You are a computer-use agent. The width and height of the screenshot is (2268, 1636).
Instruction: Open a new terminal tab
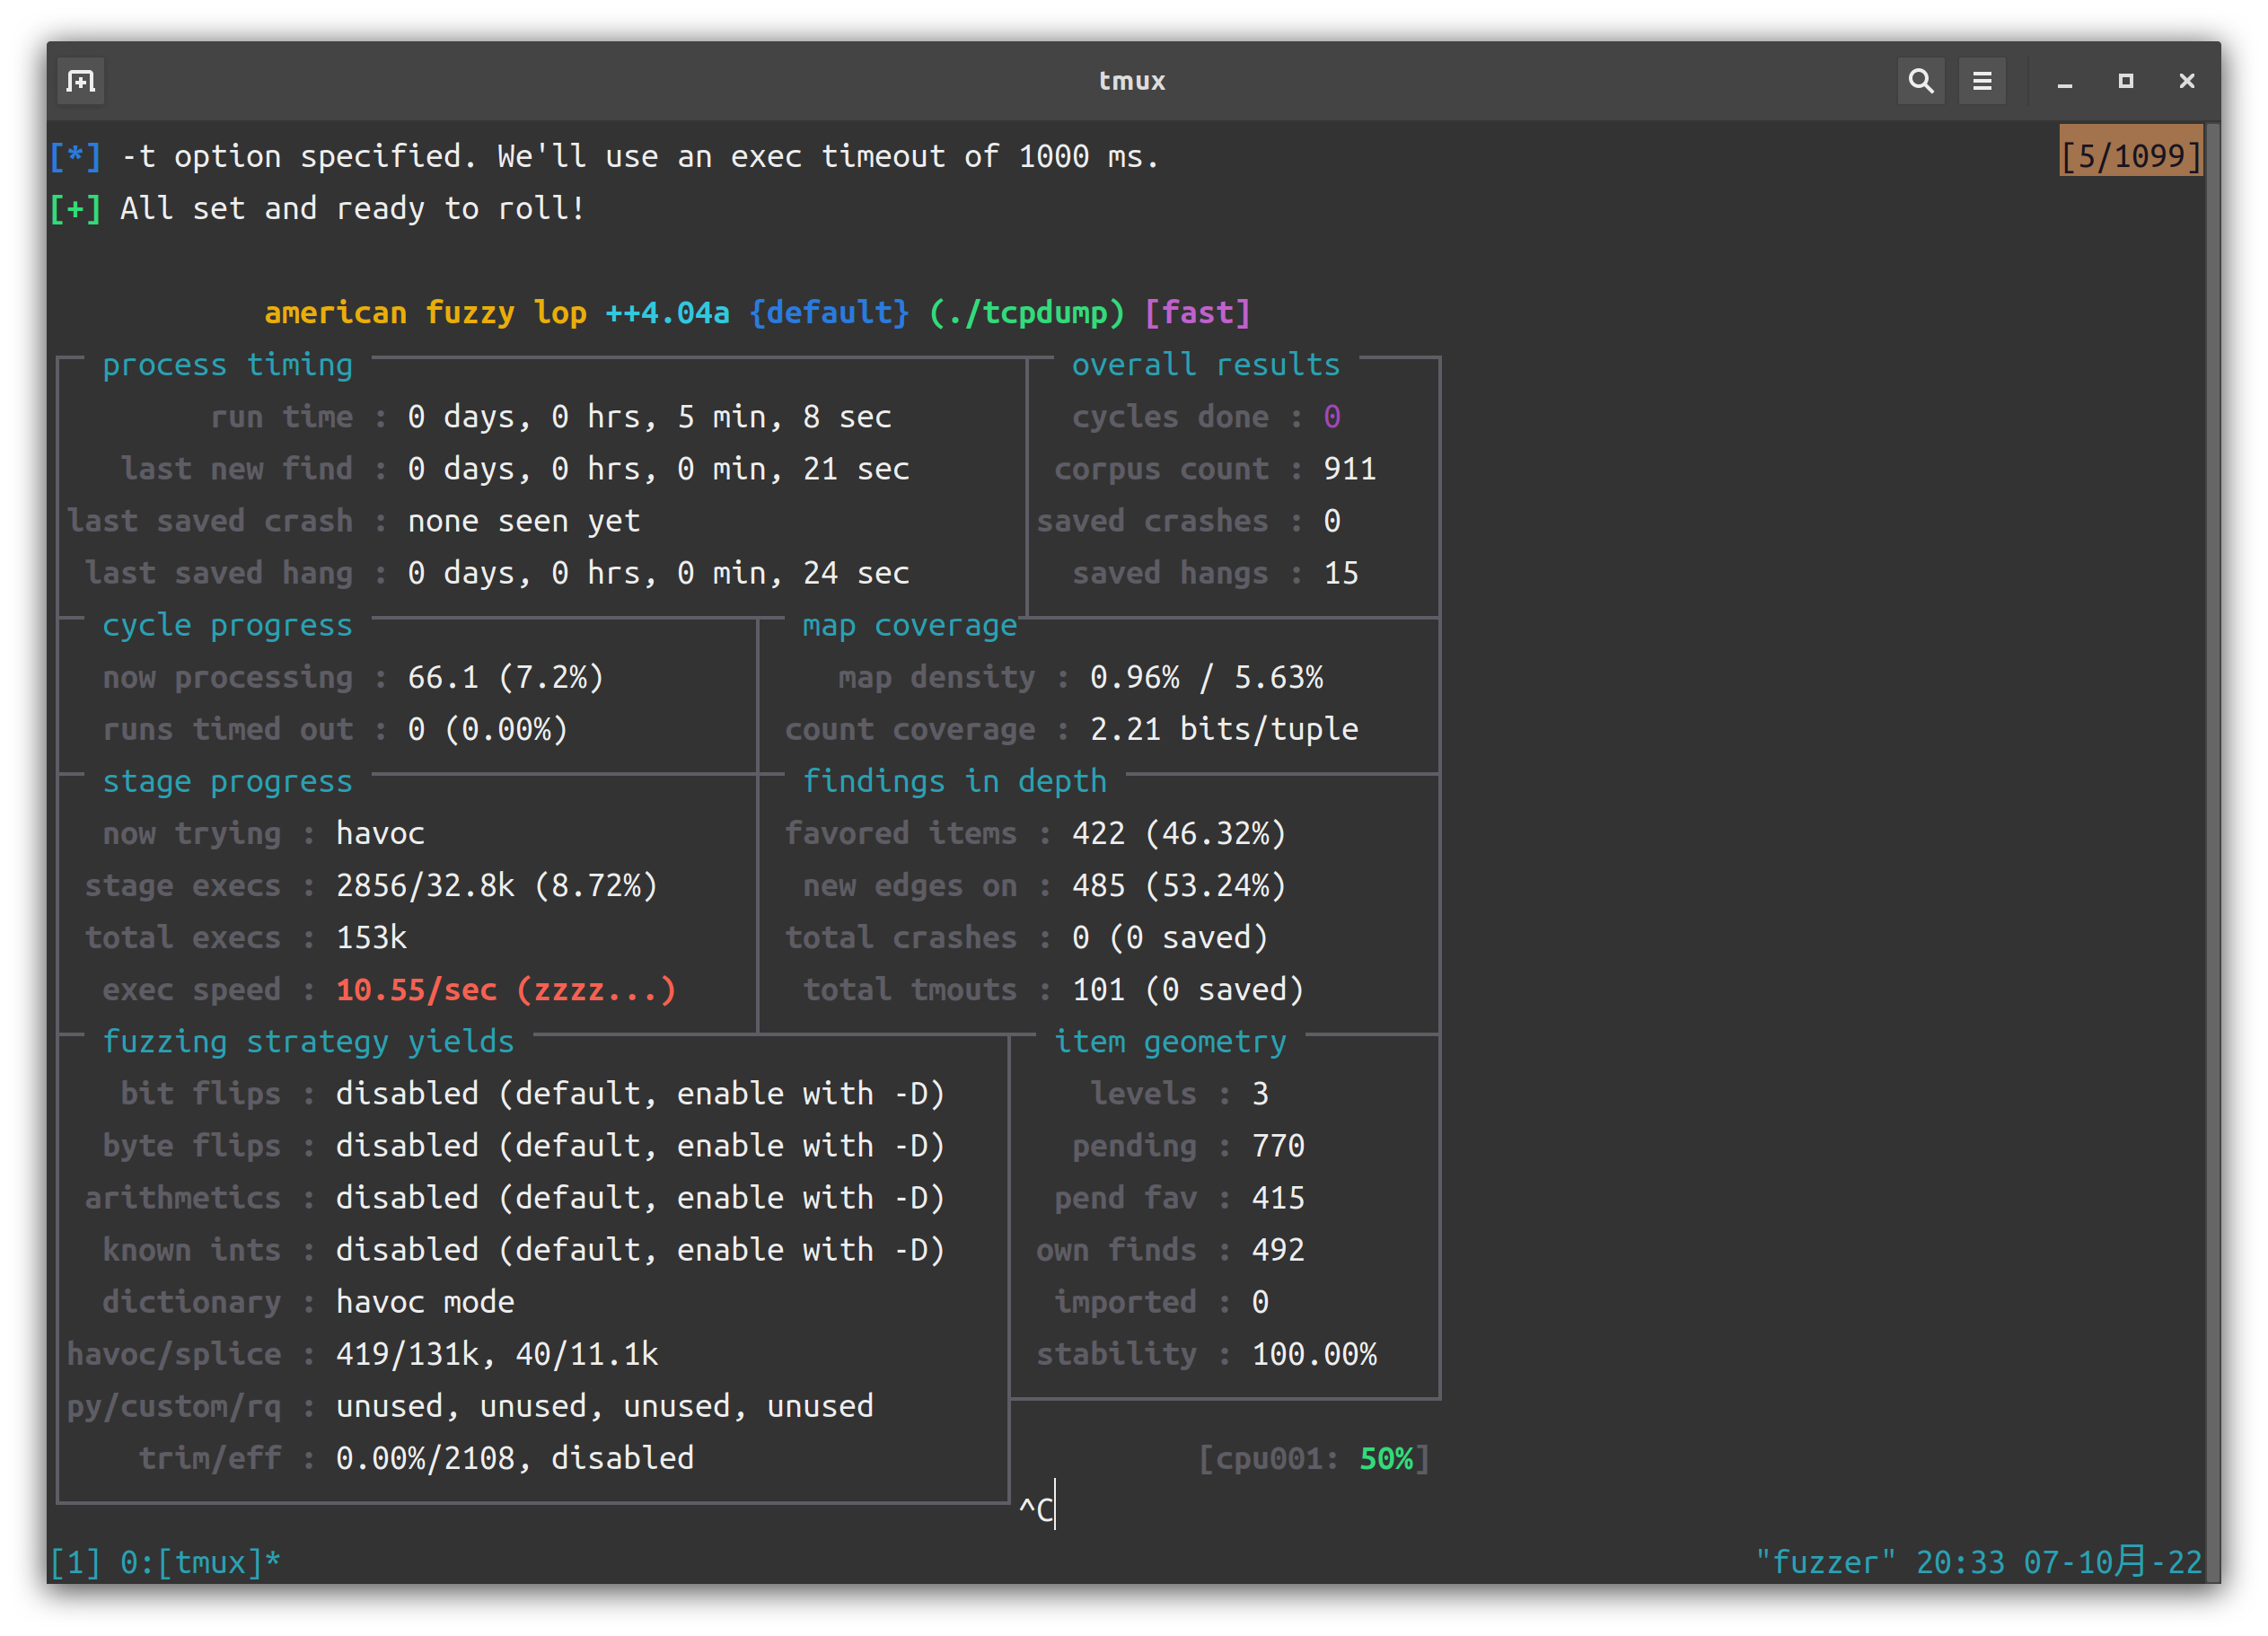point(79,81)
